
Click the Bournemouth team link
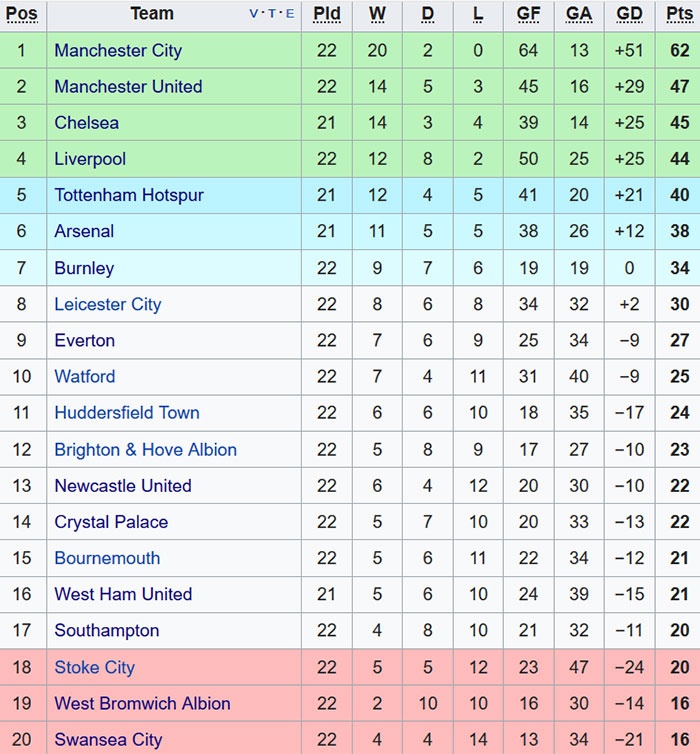point(107,558)
